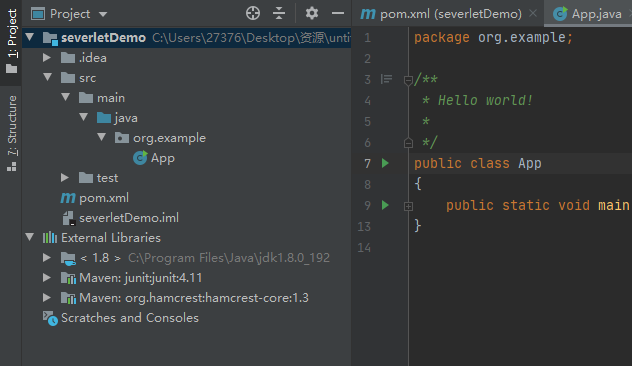Click the .idea folder icon
The height and width of the screenshot is (366, 632).
tap(68, 58)
